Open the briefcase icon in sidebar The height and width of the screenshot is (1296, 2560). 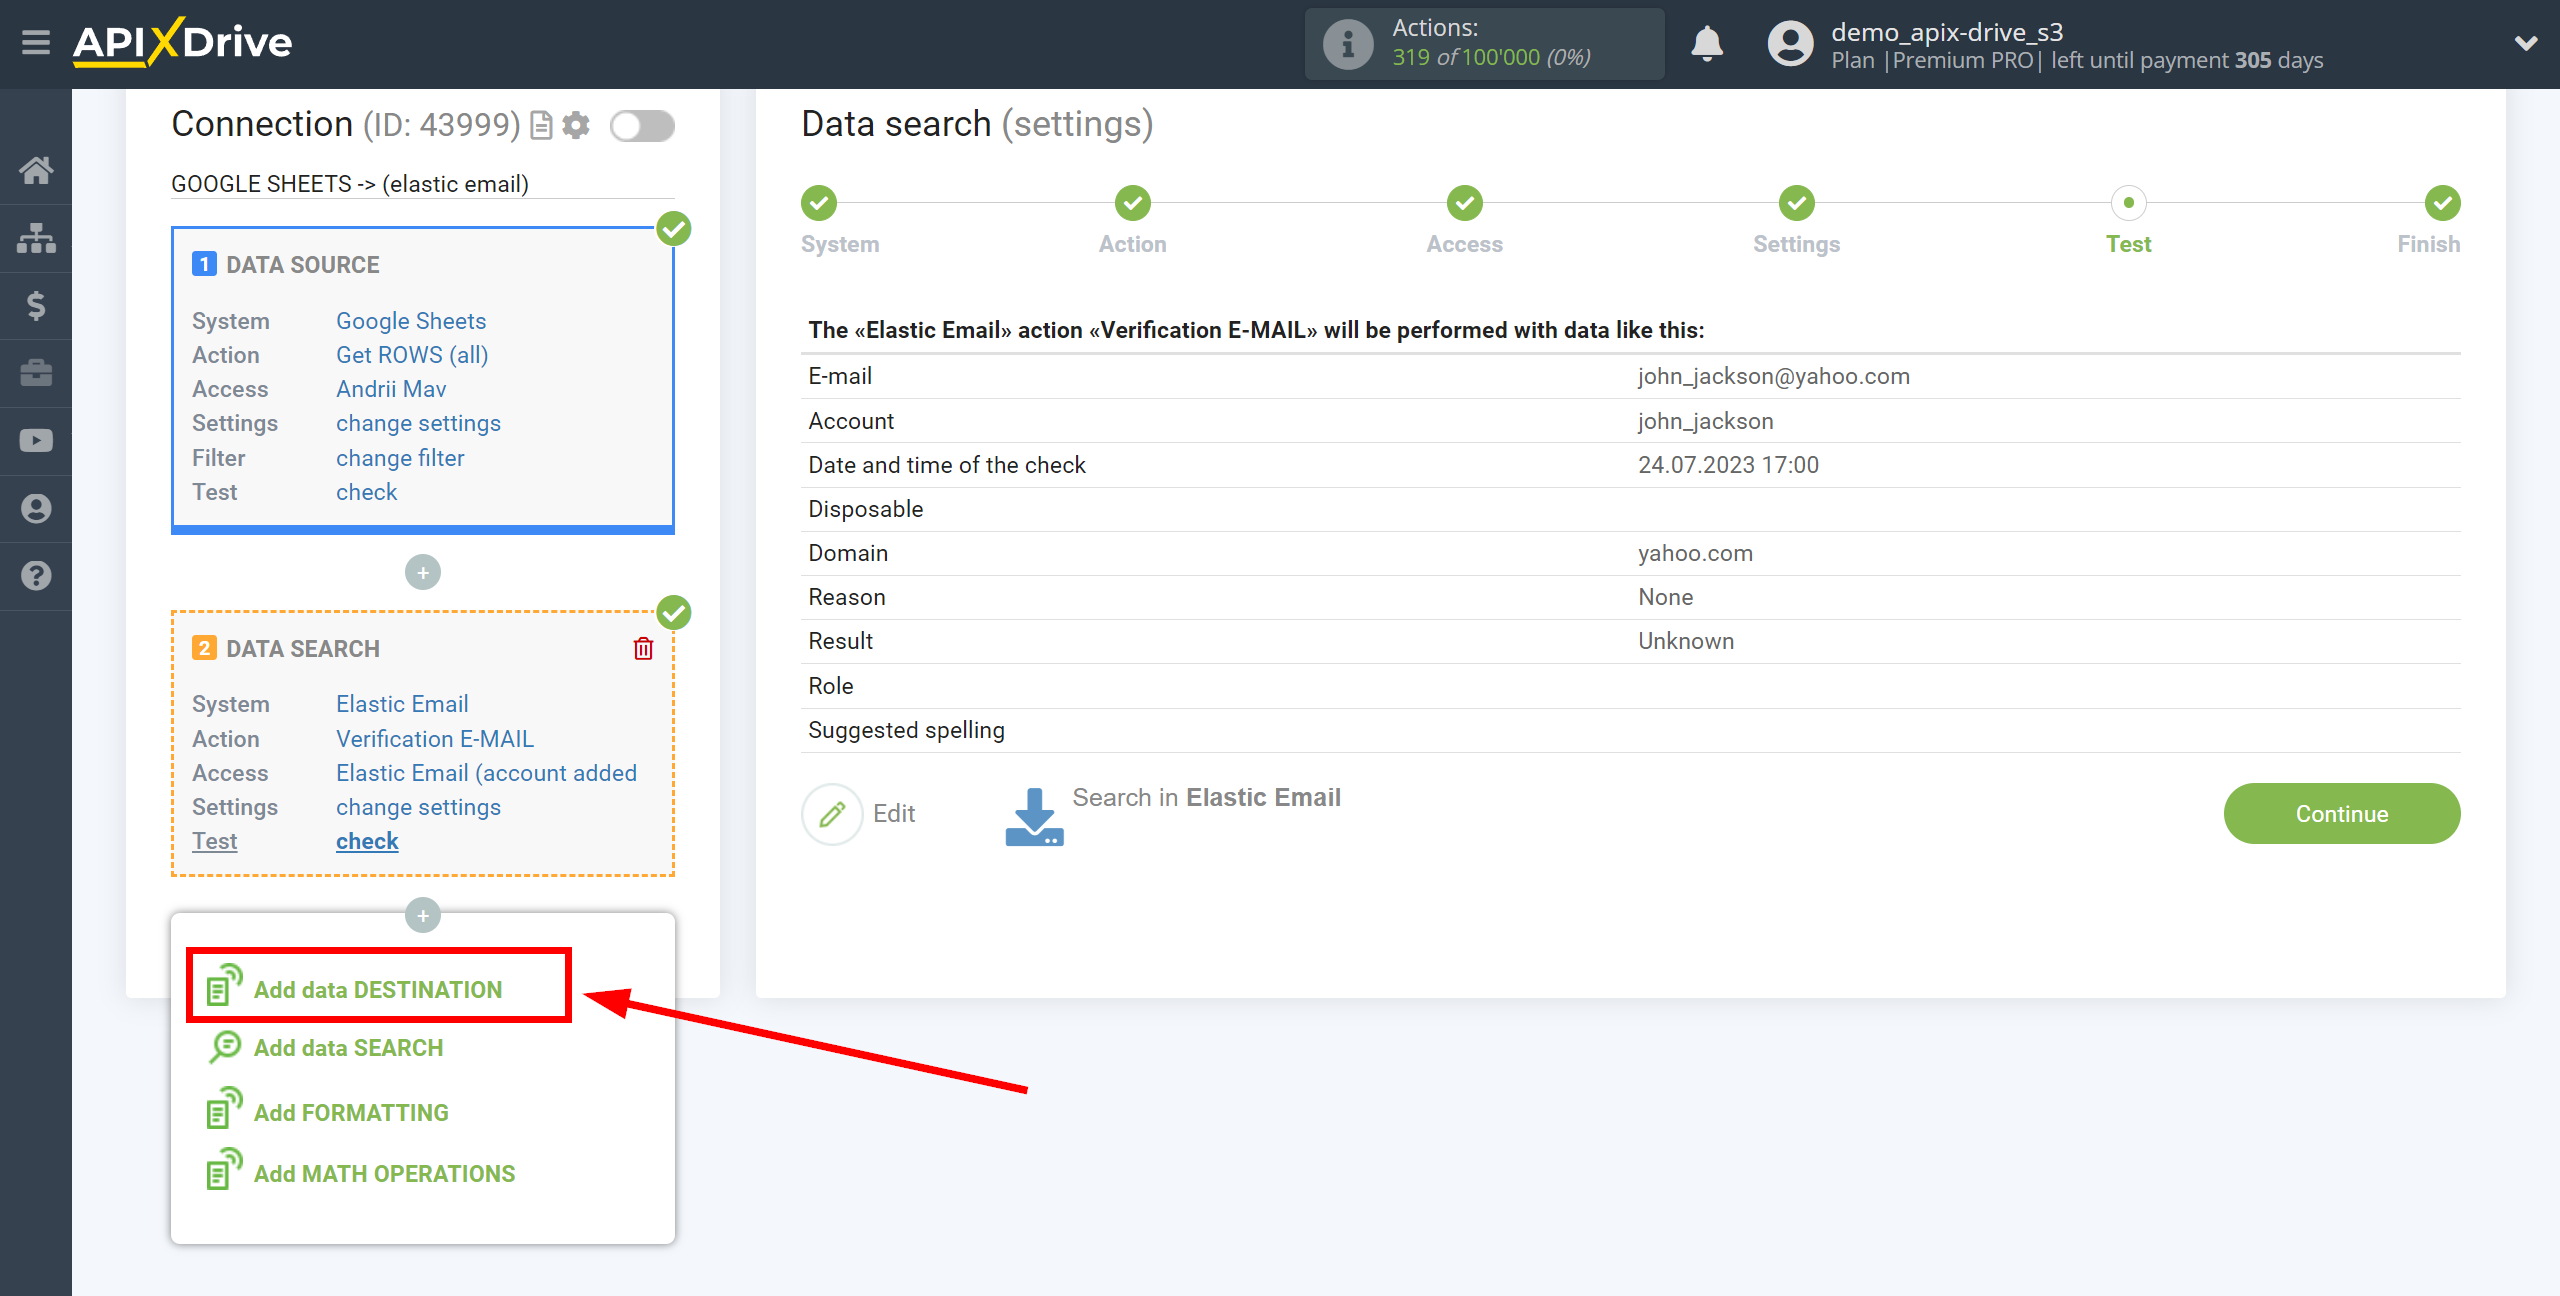point(36,373)
